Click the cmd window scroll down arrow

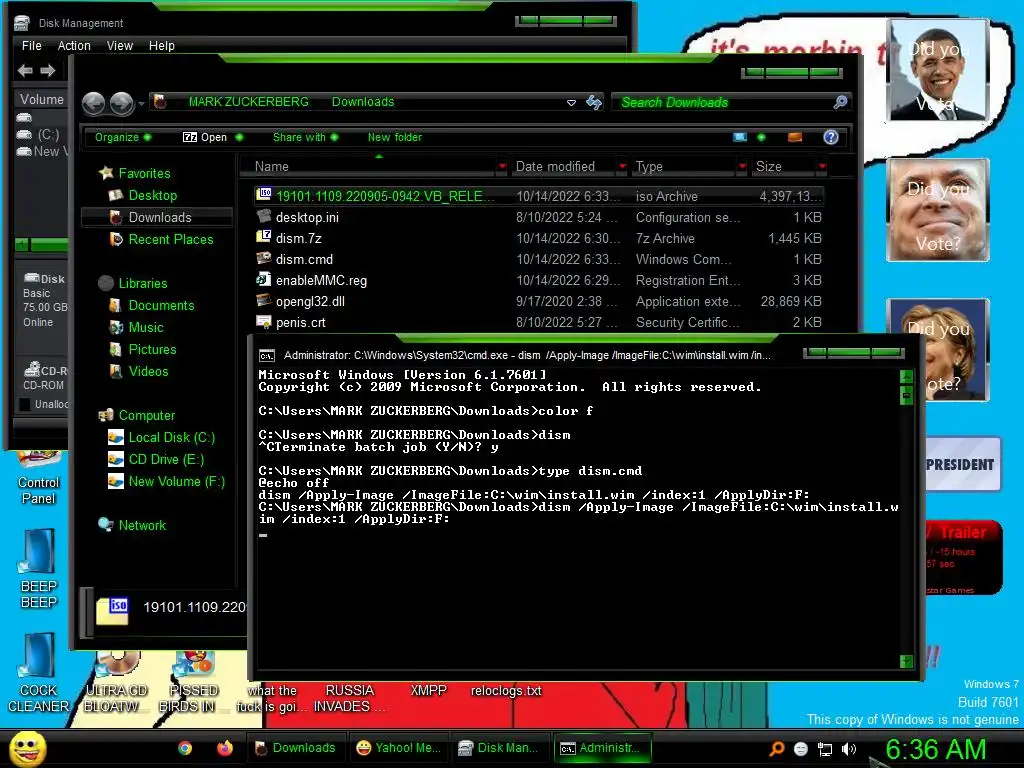tap(906, 662)
